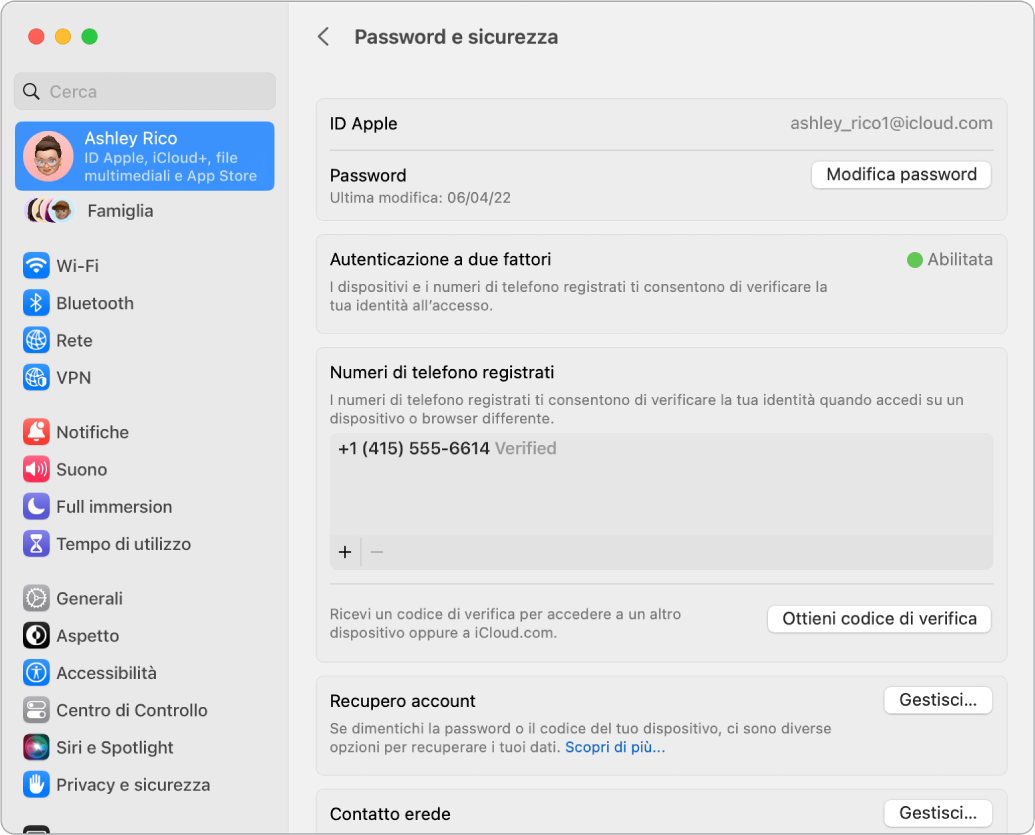Go back using the back chevron
This screenshot has height=835, width=1035.
coord(323,36)
